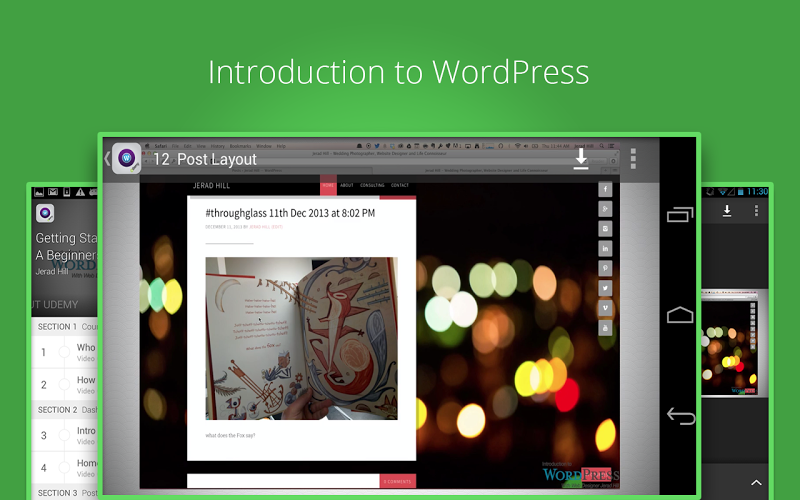Click the Twitter social icon
The image size is (800, 500).
pos(605,288)
